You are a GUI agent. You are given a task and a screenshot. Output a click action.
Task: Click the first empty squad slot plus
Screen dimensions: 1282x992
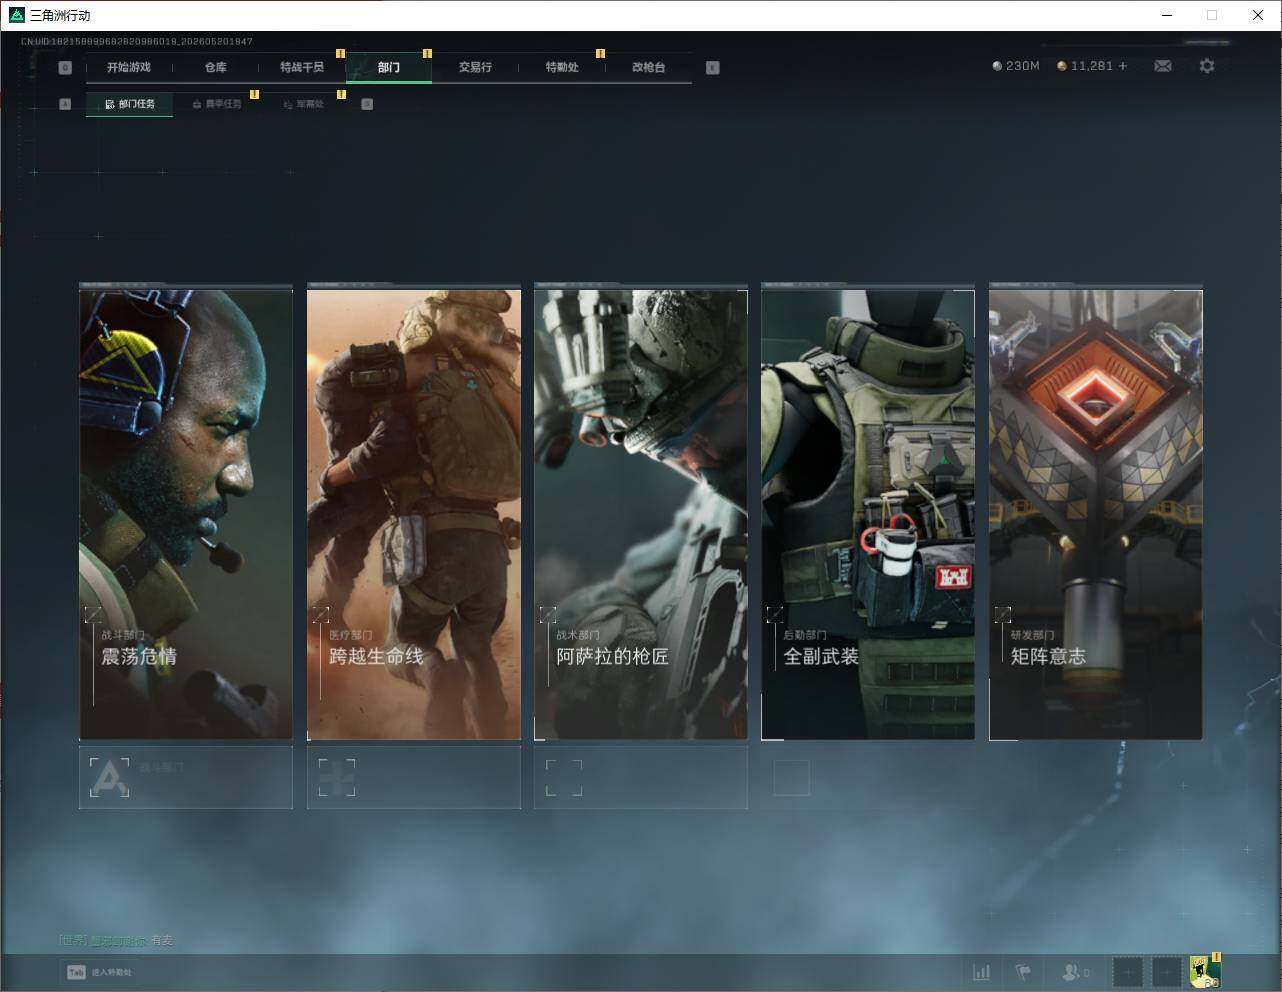(x=1128, y=972)
